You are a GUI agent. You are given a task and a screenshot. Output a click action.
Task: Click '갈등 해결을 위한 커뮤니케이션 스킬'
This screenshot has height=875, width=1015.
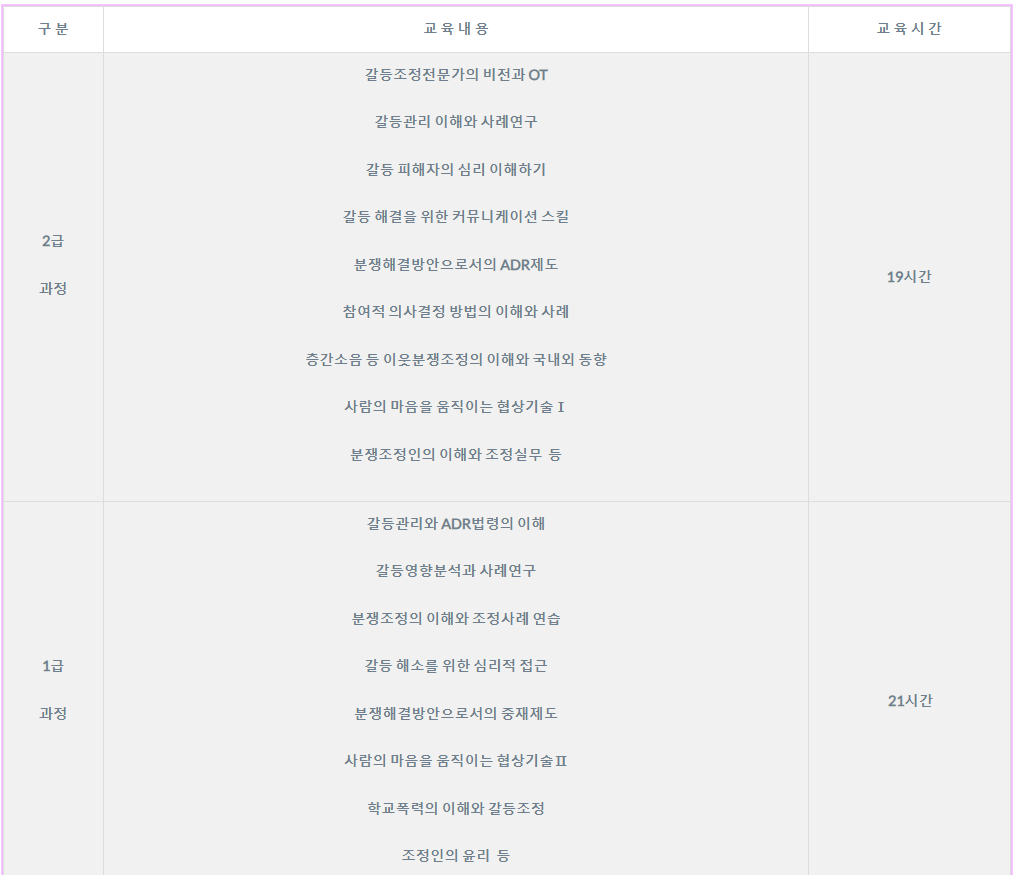click(456, 217)
